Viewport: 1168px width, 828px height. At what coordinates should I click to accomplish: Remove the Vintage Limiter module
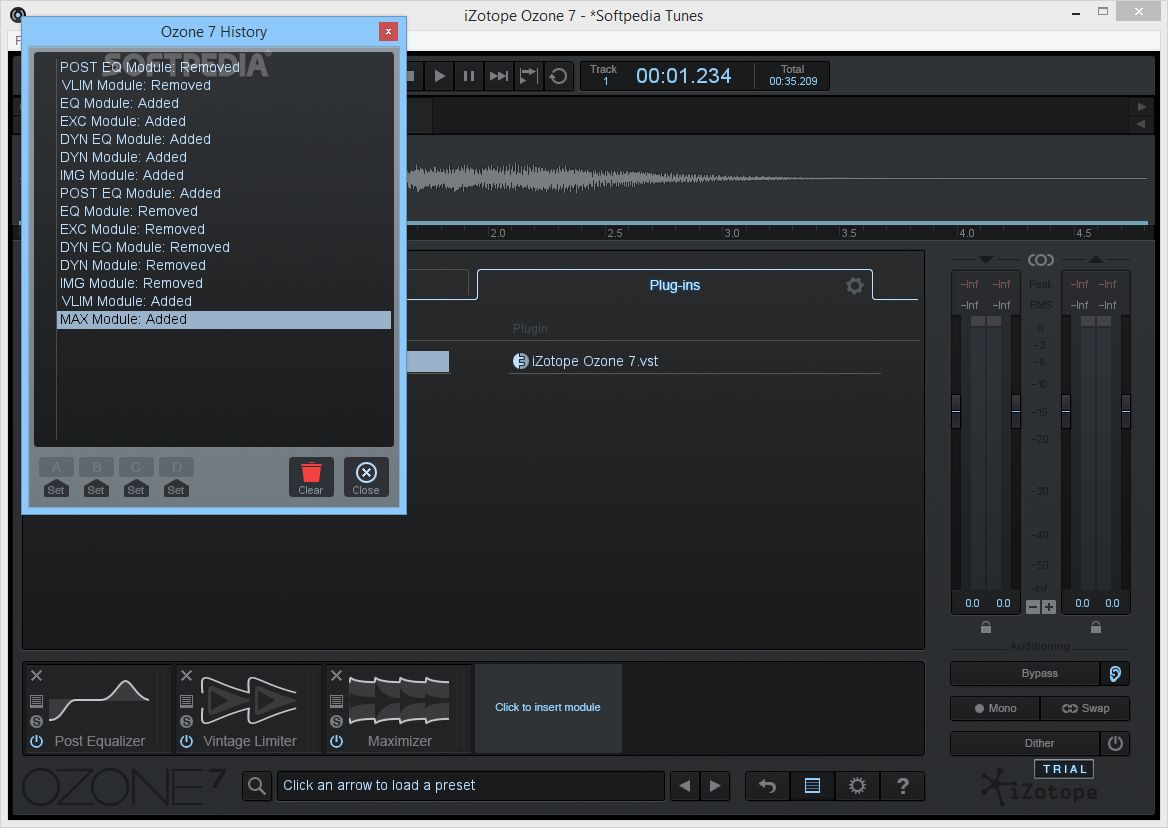186,675
